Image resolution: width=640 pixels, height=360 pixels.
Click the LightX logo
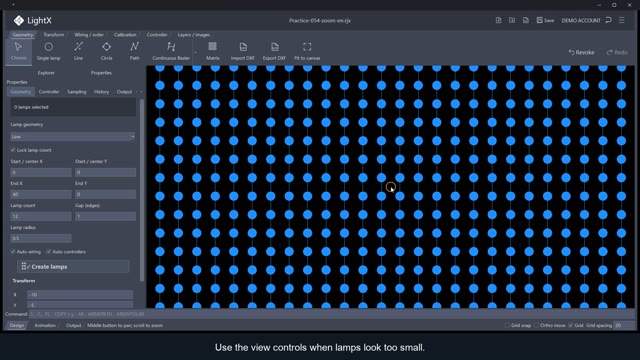(x=32, y=20)
